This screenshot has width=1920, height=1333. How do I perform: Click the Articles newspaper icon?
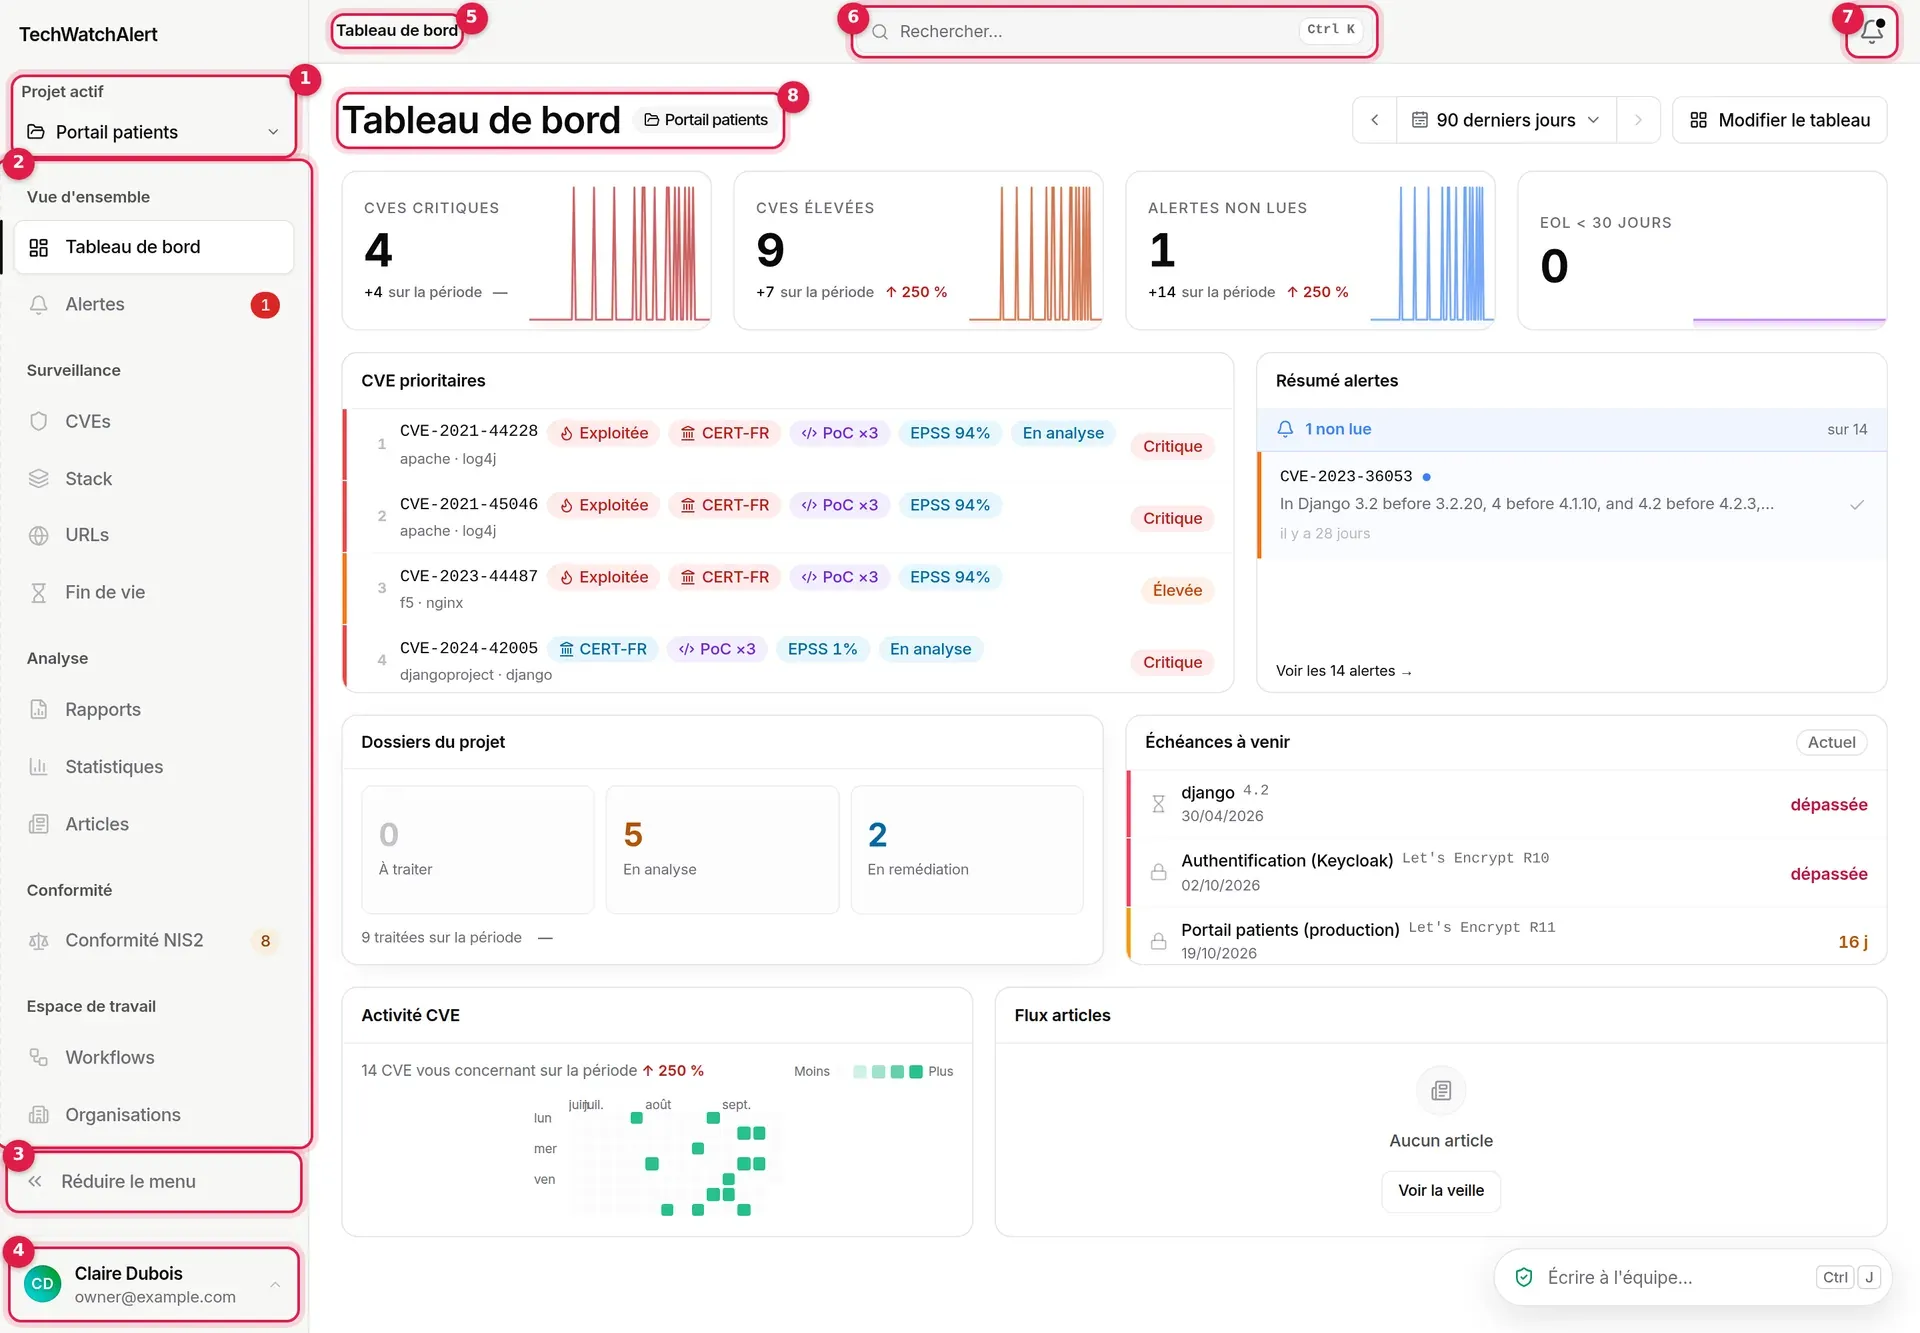tap(39, 824)
